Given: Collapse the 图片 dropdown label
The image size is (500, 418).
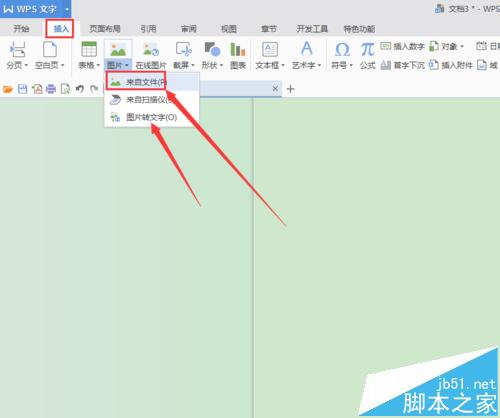Looking at the screenshot, I should tap(118, 65).
